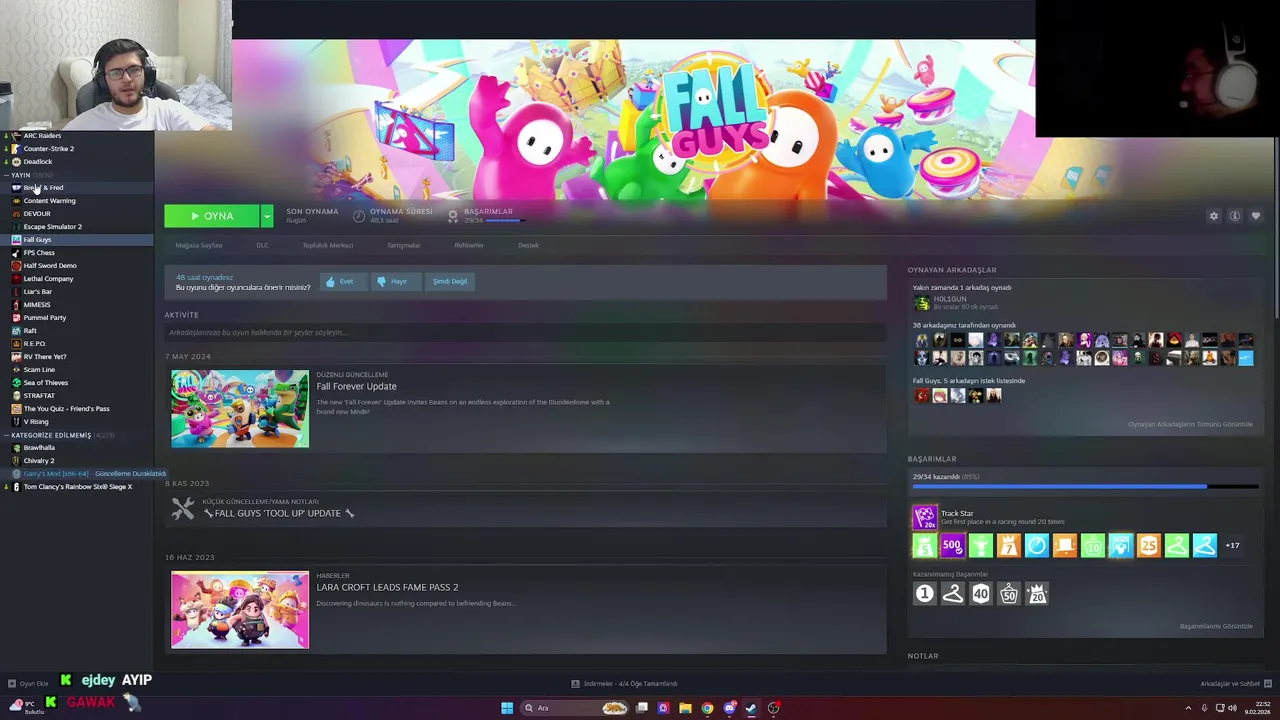Viewport: 1280px width, 720px height.
Task: Open Destek tab
Action: point(528,245)
